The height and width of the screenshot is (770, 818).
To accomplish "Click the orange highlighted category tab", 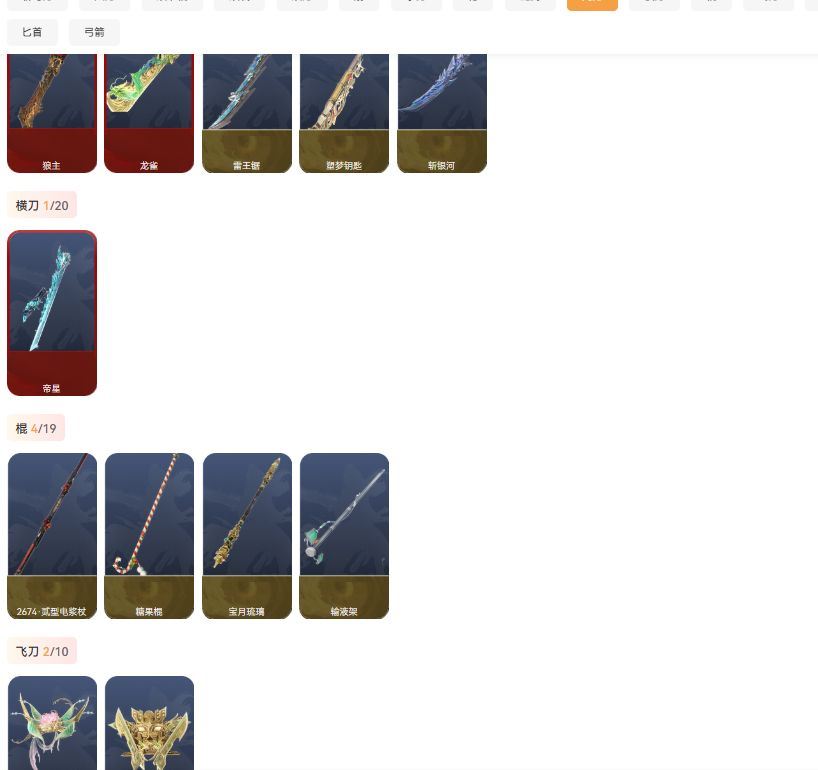I will [592, 5].
